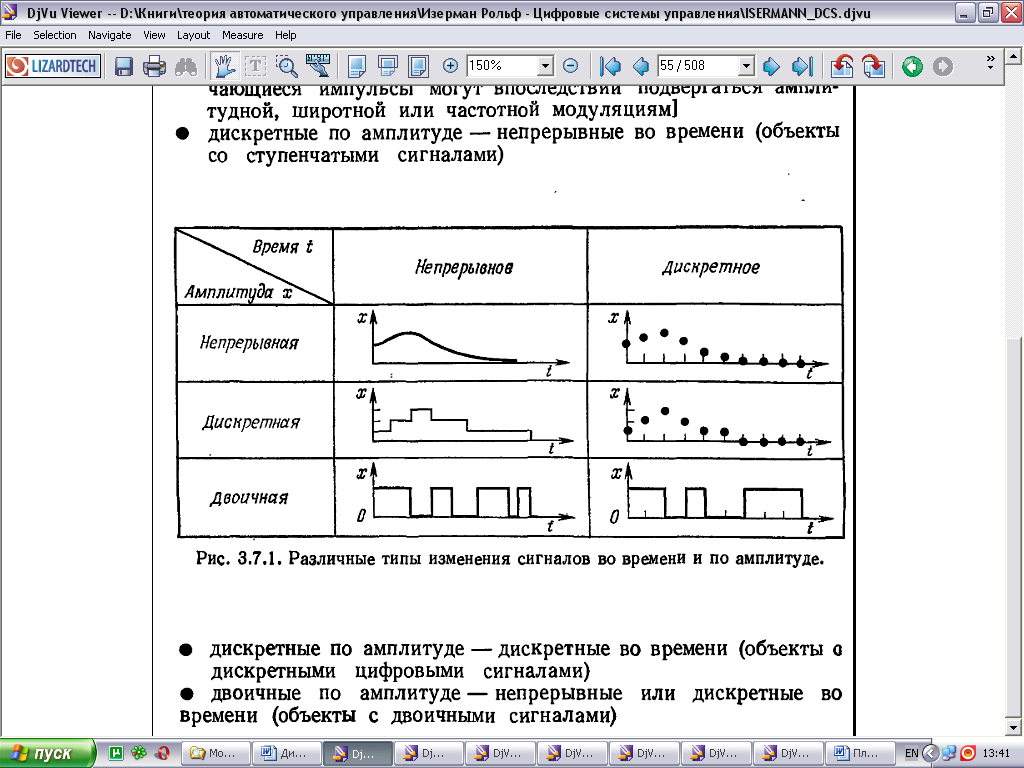The height and width of the screenshot is (768, 1024).
Task: Open Find with the binoculars icon
Action: [x=186, y=66]
